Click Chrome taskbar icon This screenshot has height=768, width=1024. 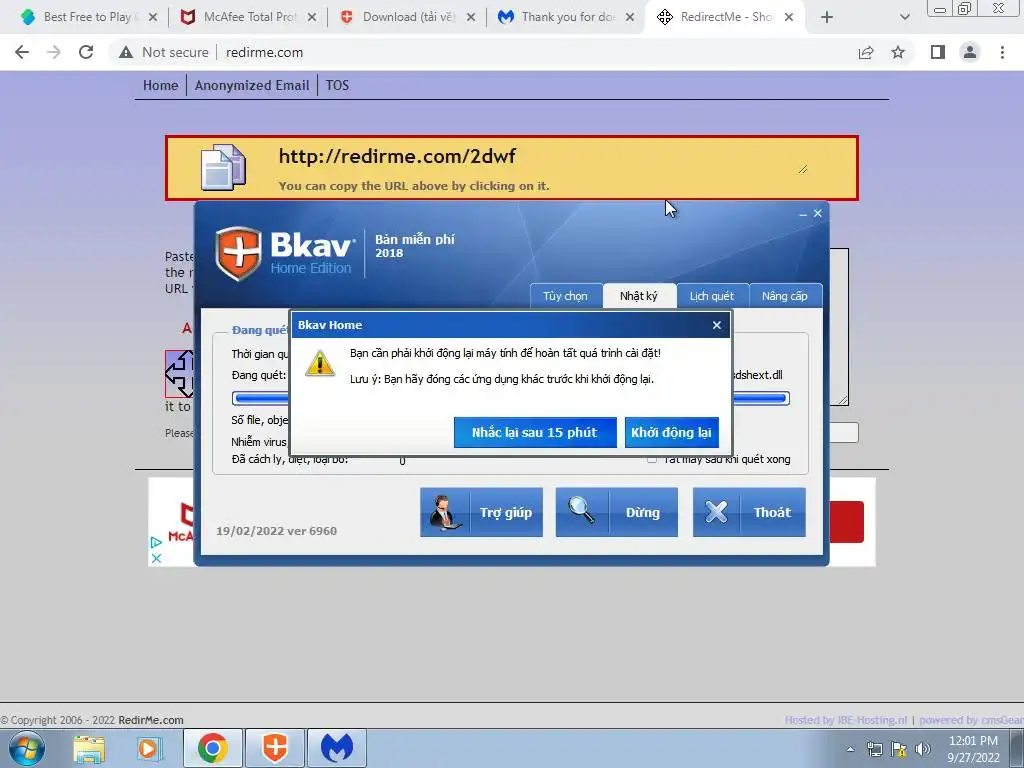tap(213, 748)
